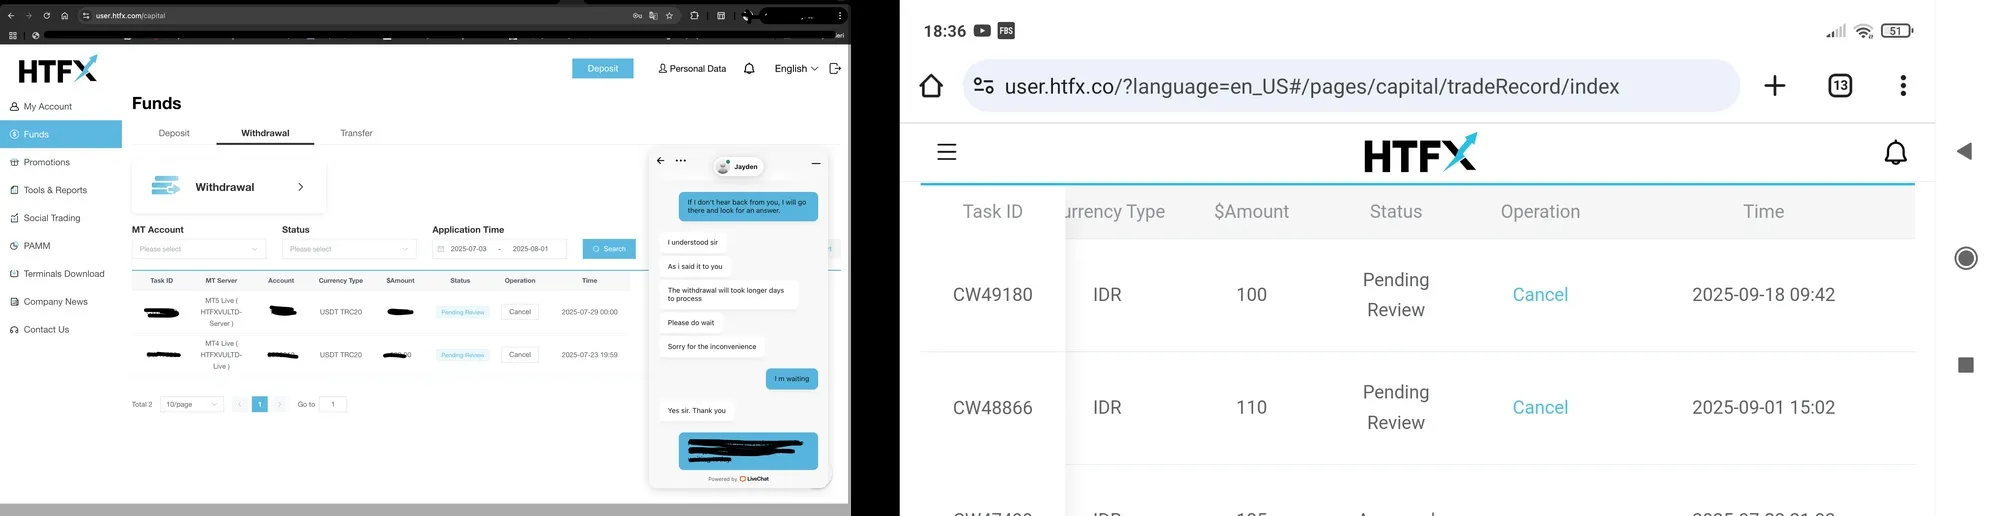The image size is (2000, 516).
Task: Cancel the 2025-07-29 withdrawal request
Action: click(x=520, y=312)
